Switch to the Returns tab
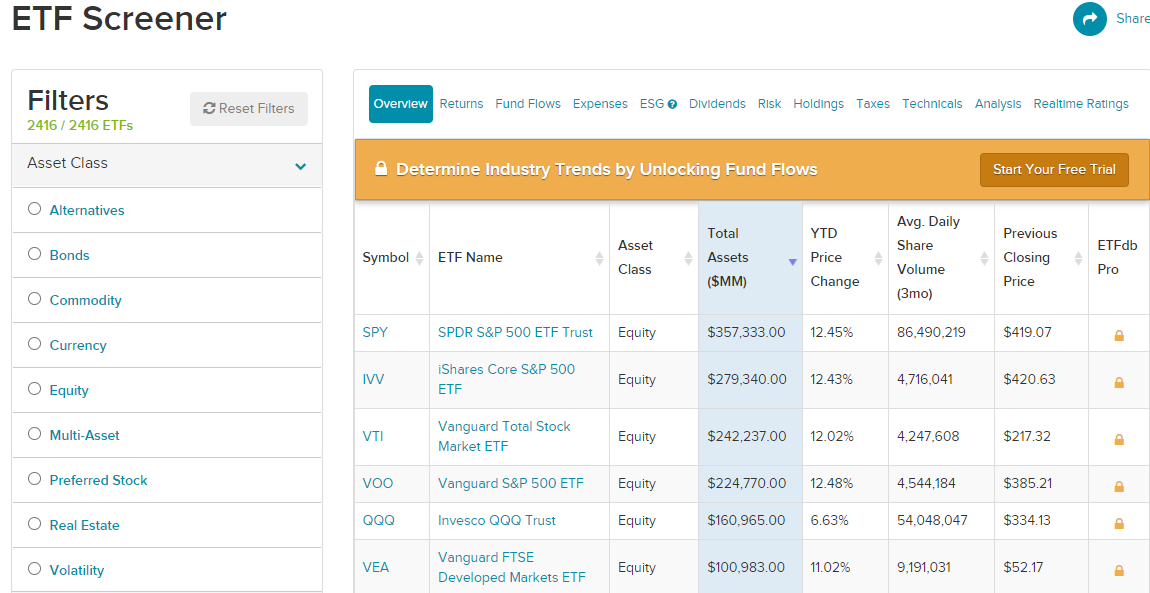 point(461,104)
